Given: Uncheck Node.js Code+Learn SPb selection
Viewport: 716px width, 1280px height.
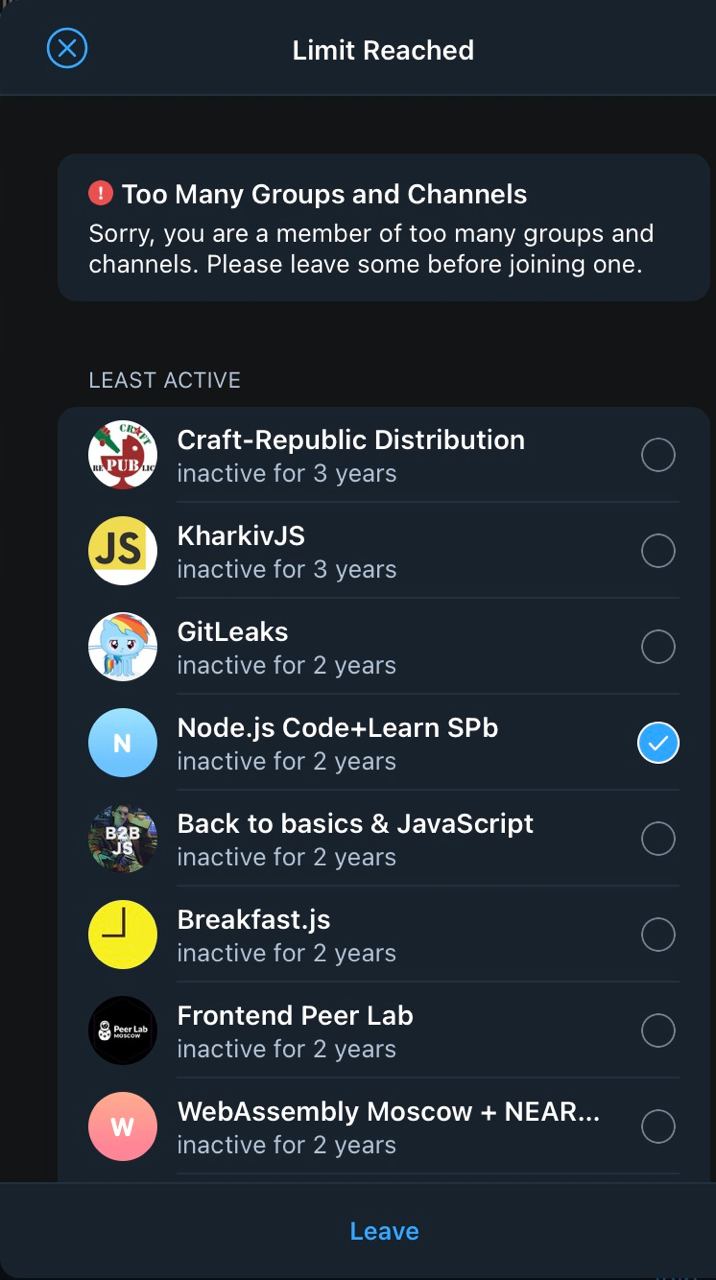Looking at the screenshot, I should click(658, 743).
